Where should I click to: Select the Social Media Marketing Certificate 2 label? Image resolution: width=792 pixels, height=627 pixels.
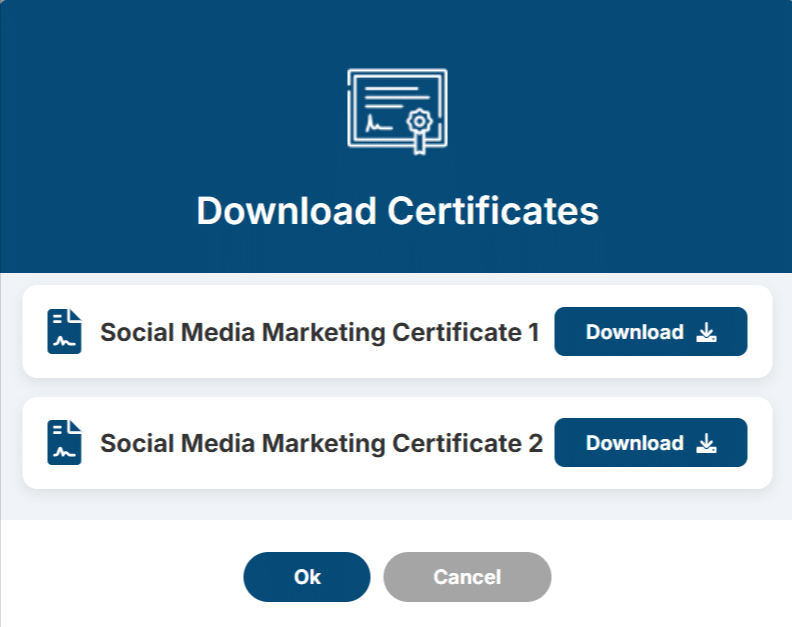click(321, 443)
